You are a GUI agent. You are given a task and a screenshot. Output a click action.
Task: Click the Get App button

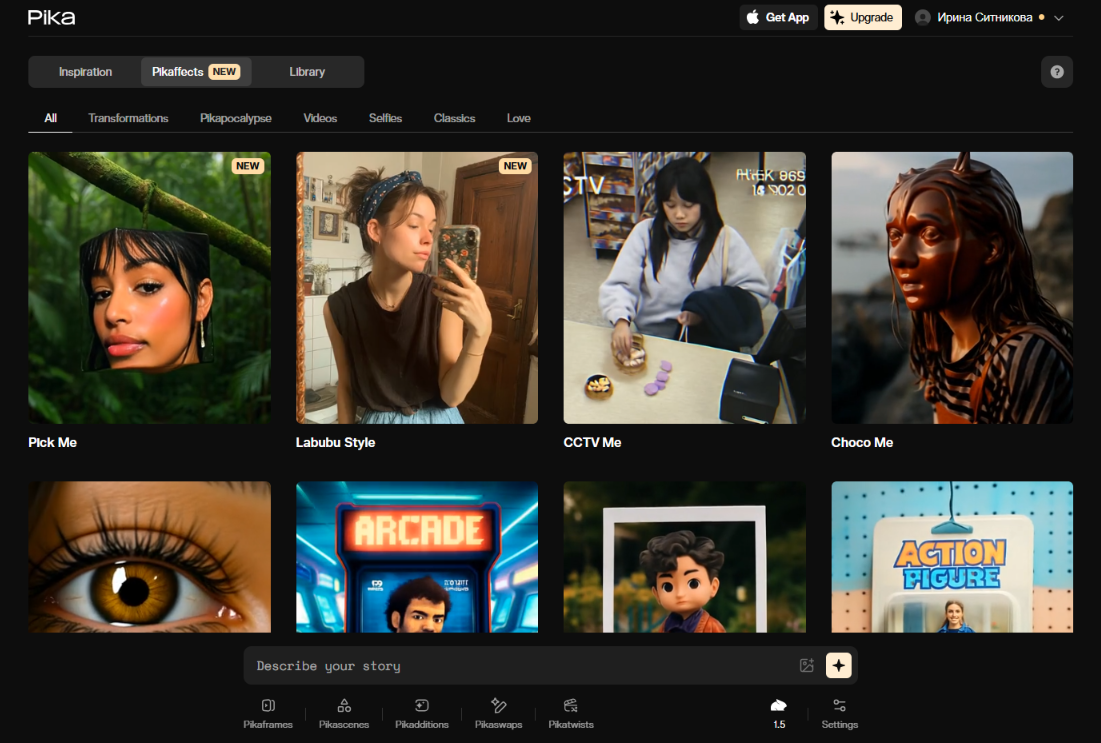pos(778,18)
